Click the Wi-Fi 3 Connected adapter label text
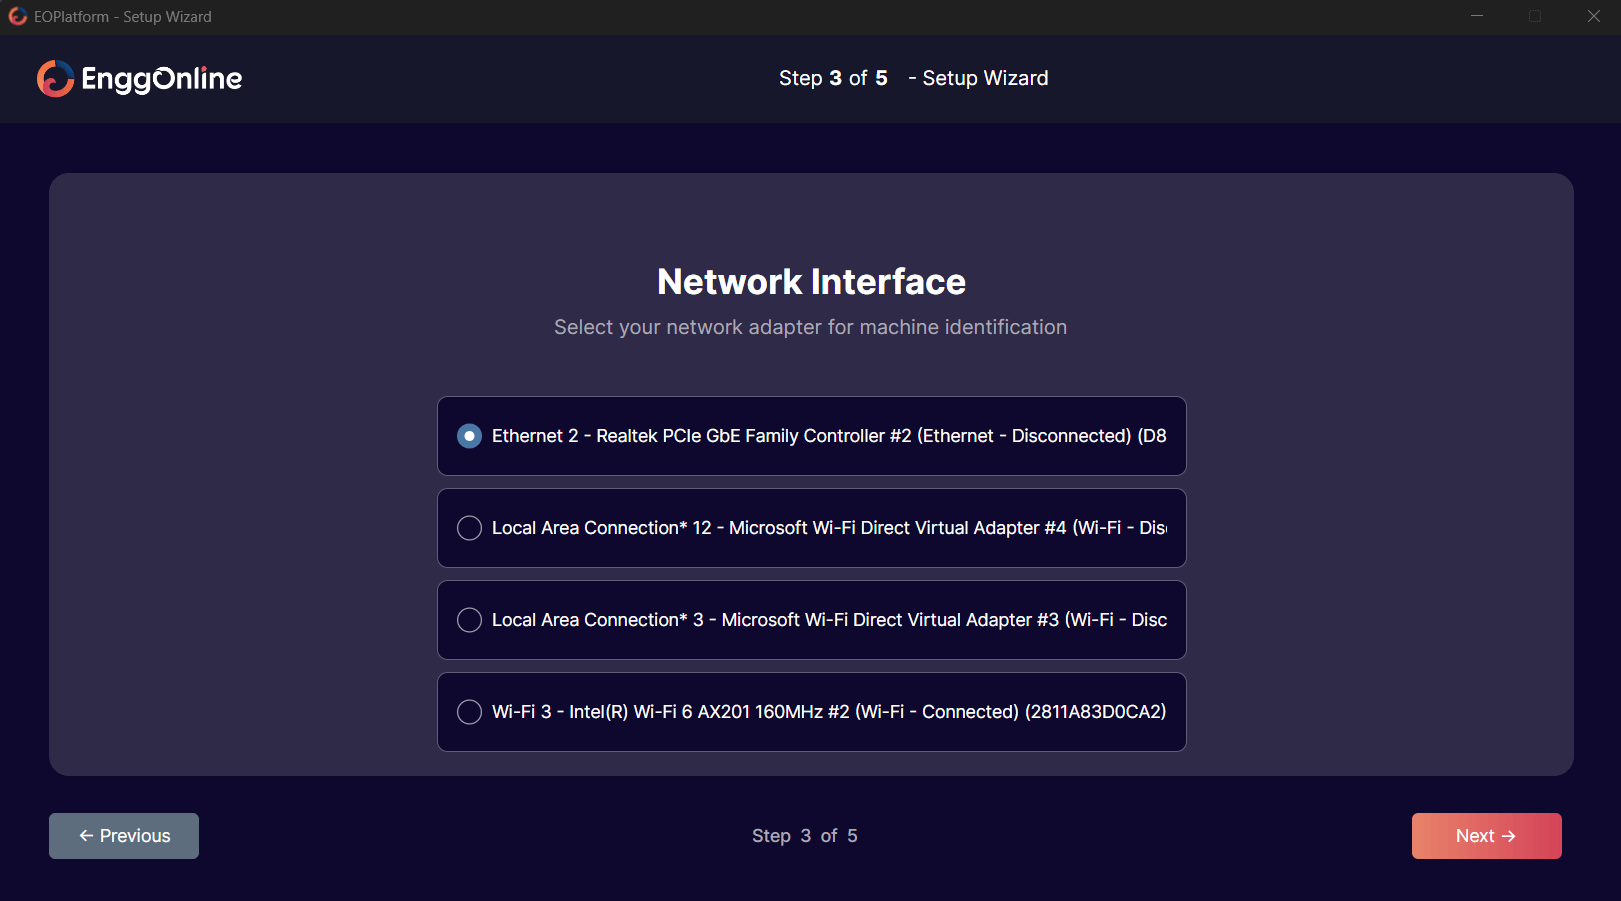The width and height of the screenshot is (1621, 901). coord(828,712)
